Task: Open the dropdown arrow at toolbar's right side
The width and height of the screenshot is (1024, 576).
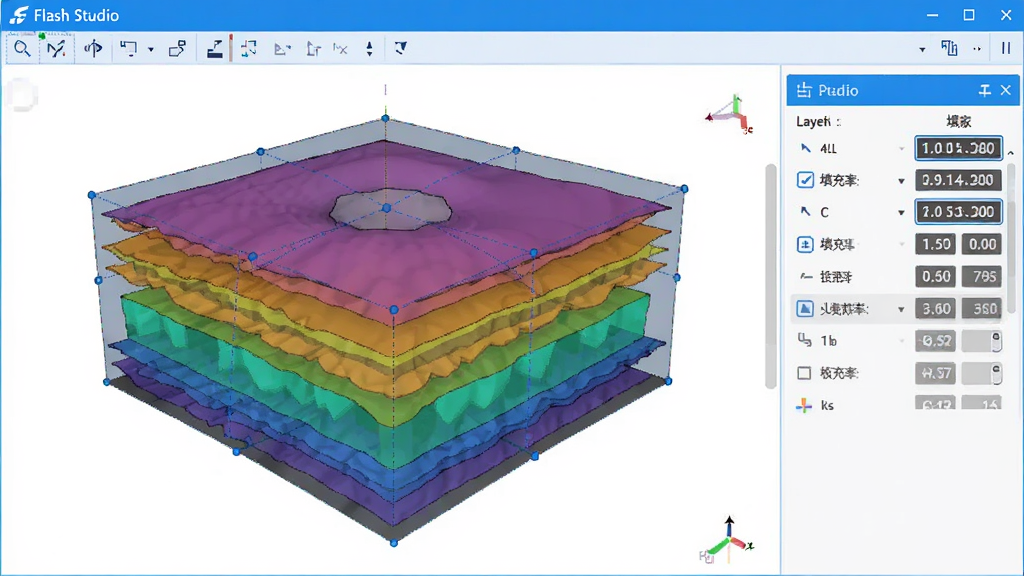Action: 922,49
